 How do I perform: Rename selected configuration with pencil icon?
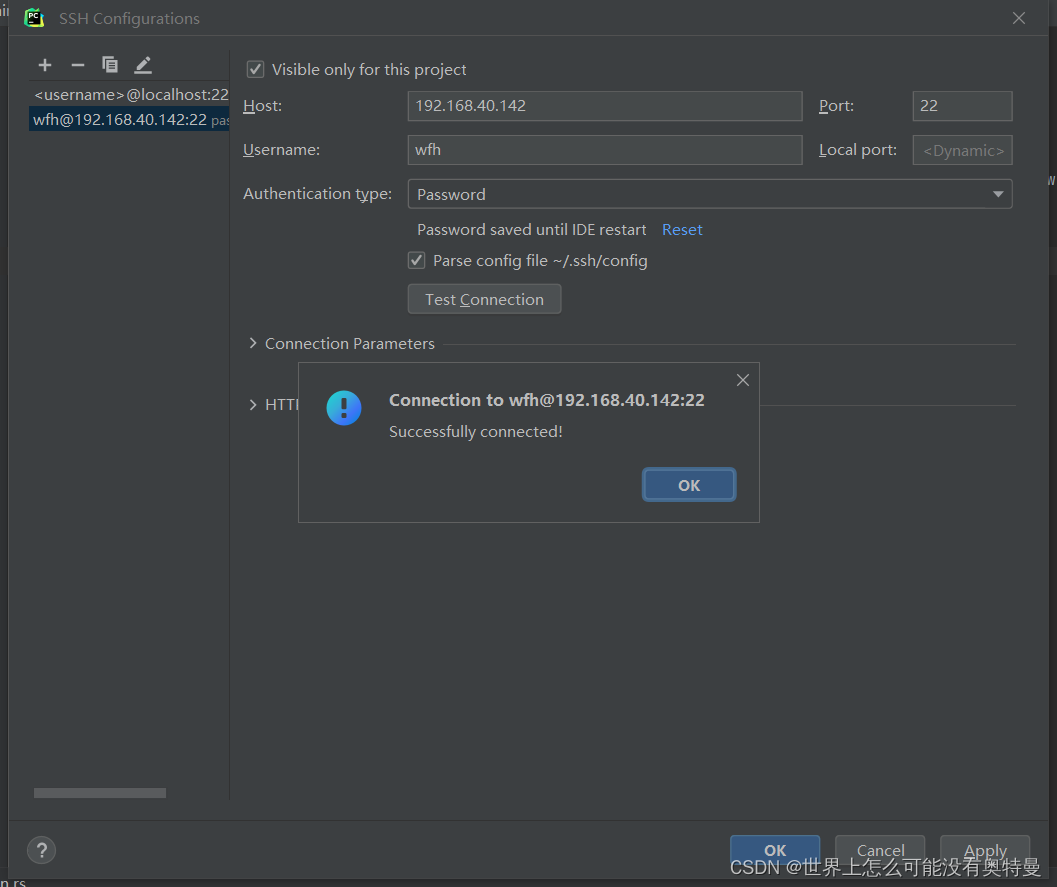click(143, 65)
